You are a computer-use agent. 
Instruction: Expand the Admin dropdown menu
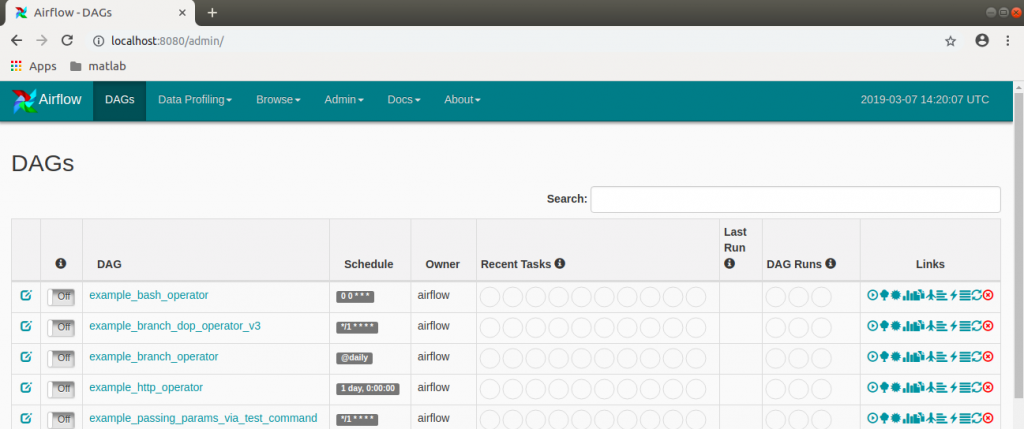coord(344,100)
